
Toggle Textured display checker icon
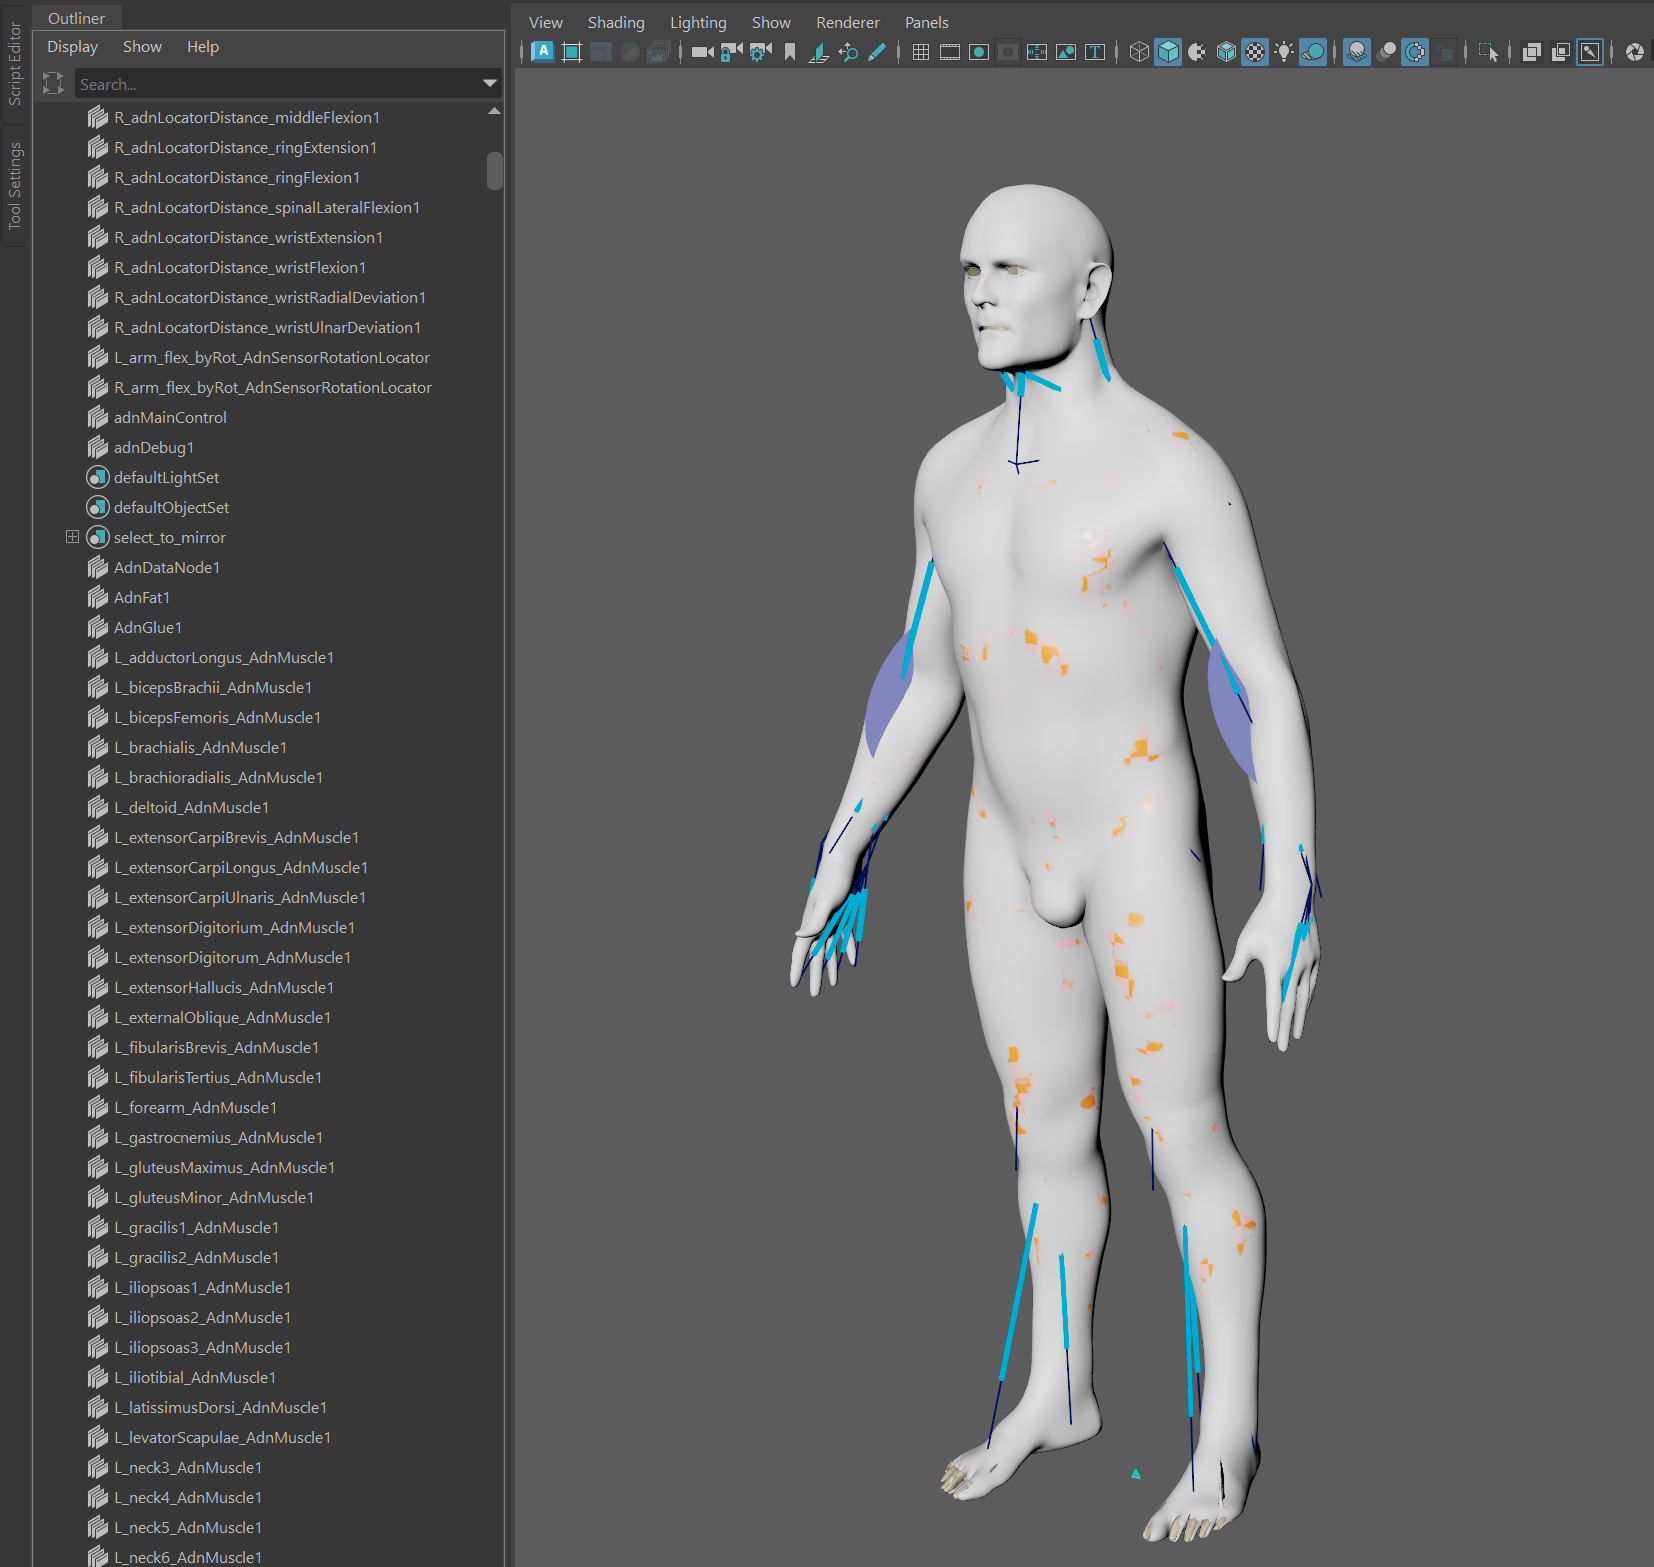click(1255, 52)
